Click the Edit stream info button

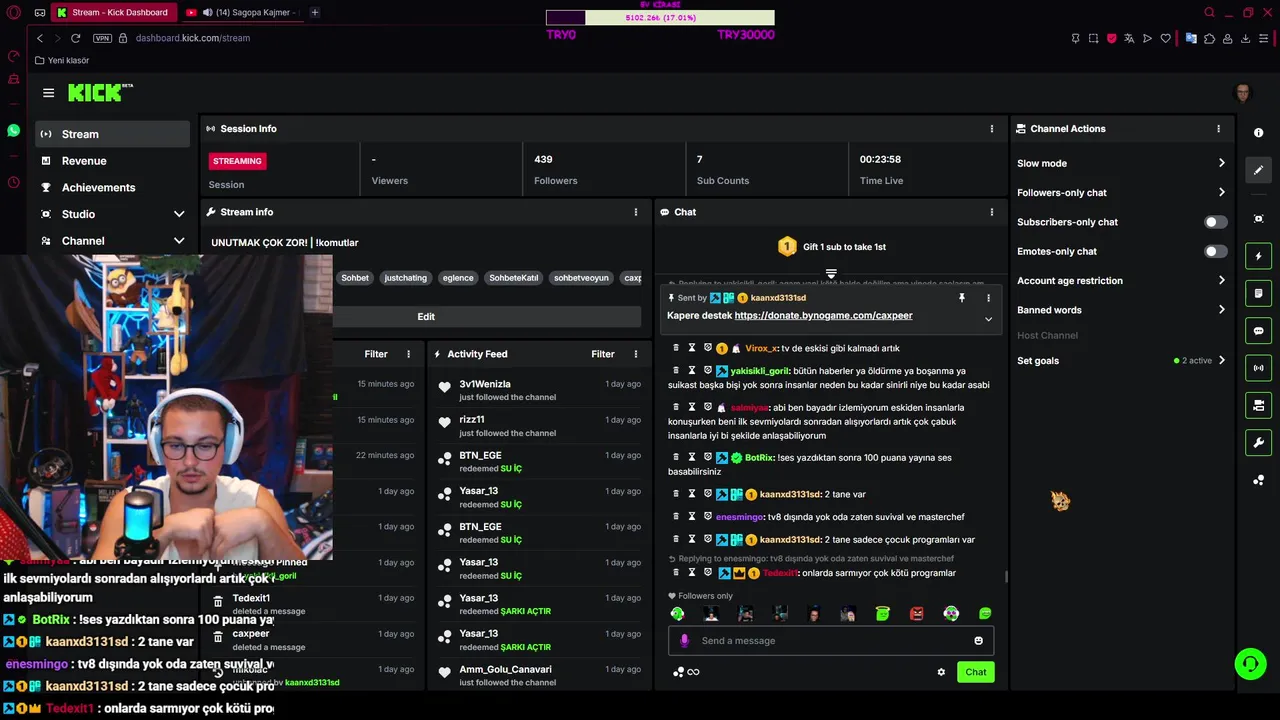tap(426, 317)
